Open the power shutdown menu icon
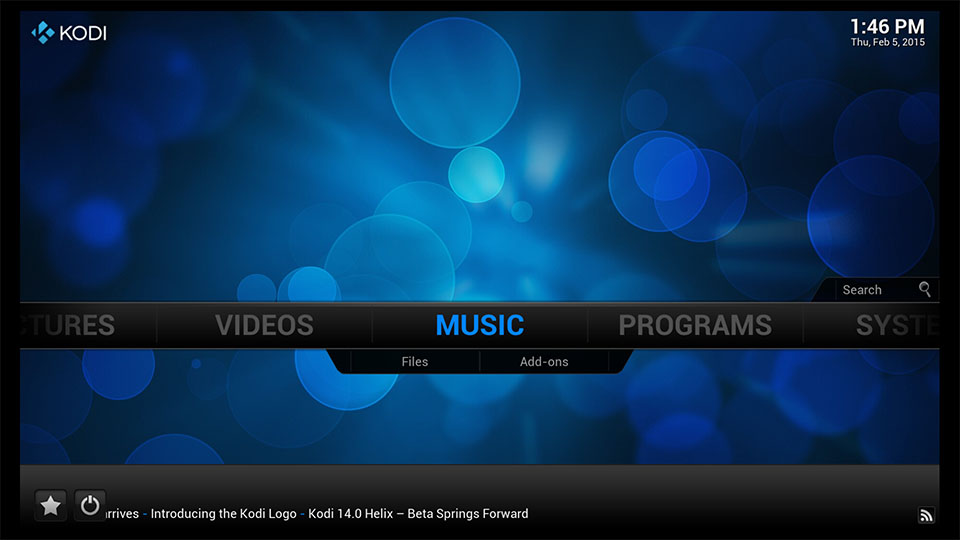 coord(90,505)
